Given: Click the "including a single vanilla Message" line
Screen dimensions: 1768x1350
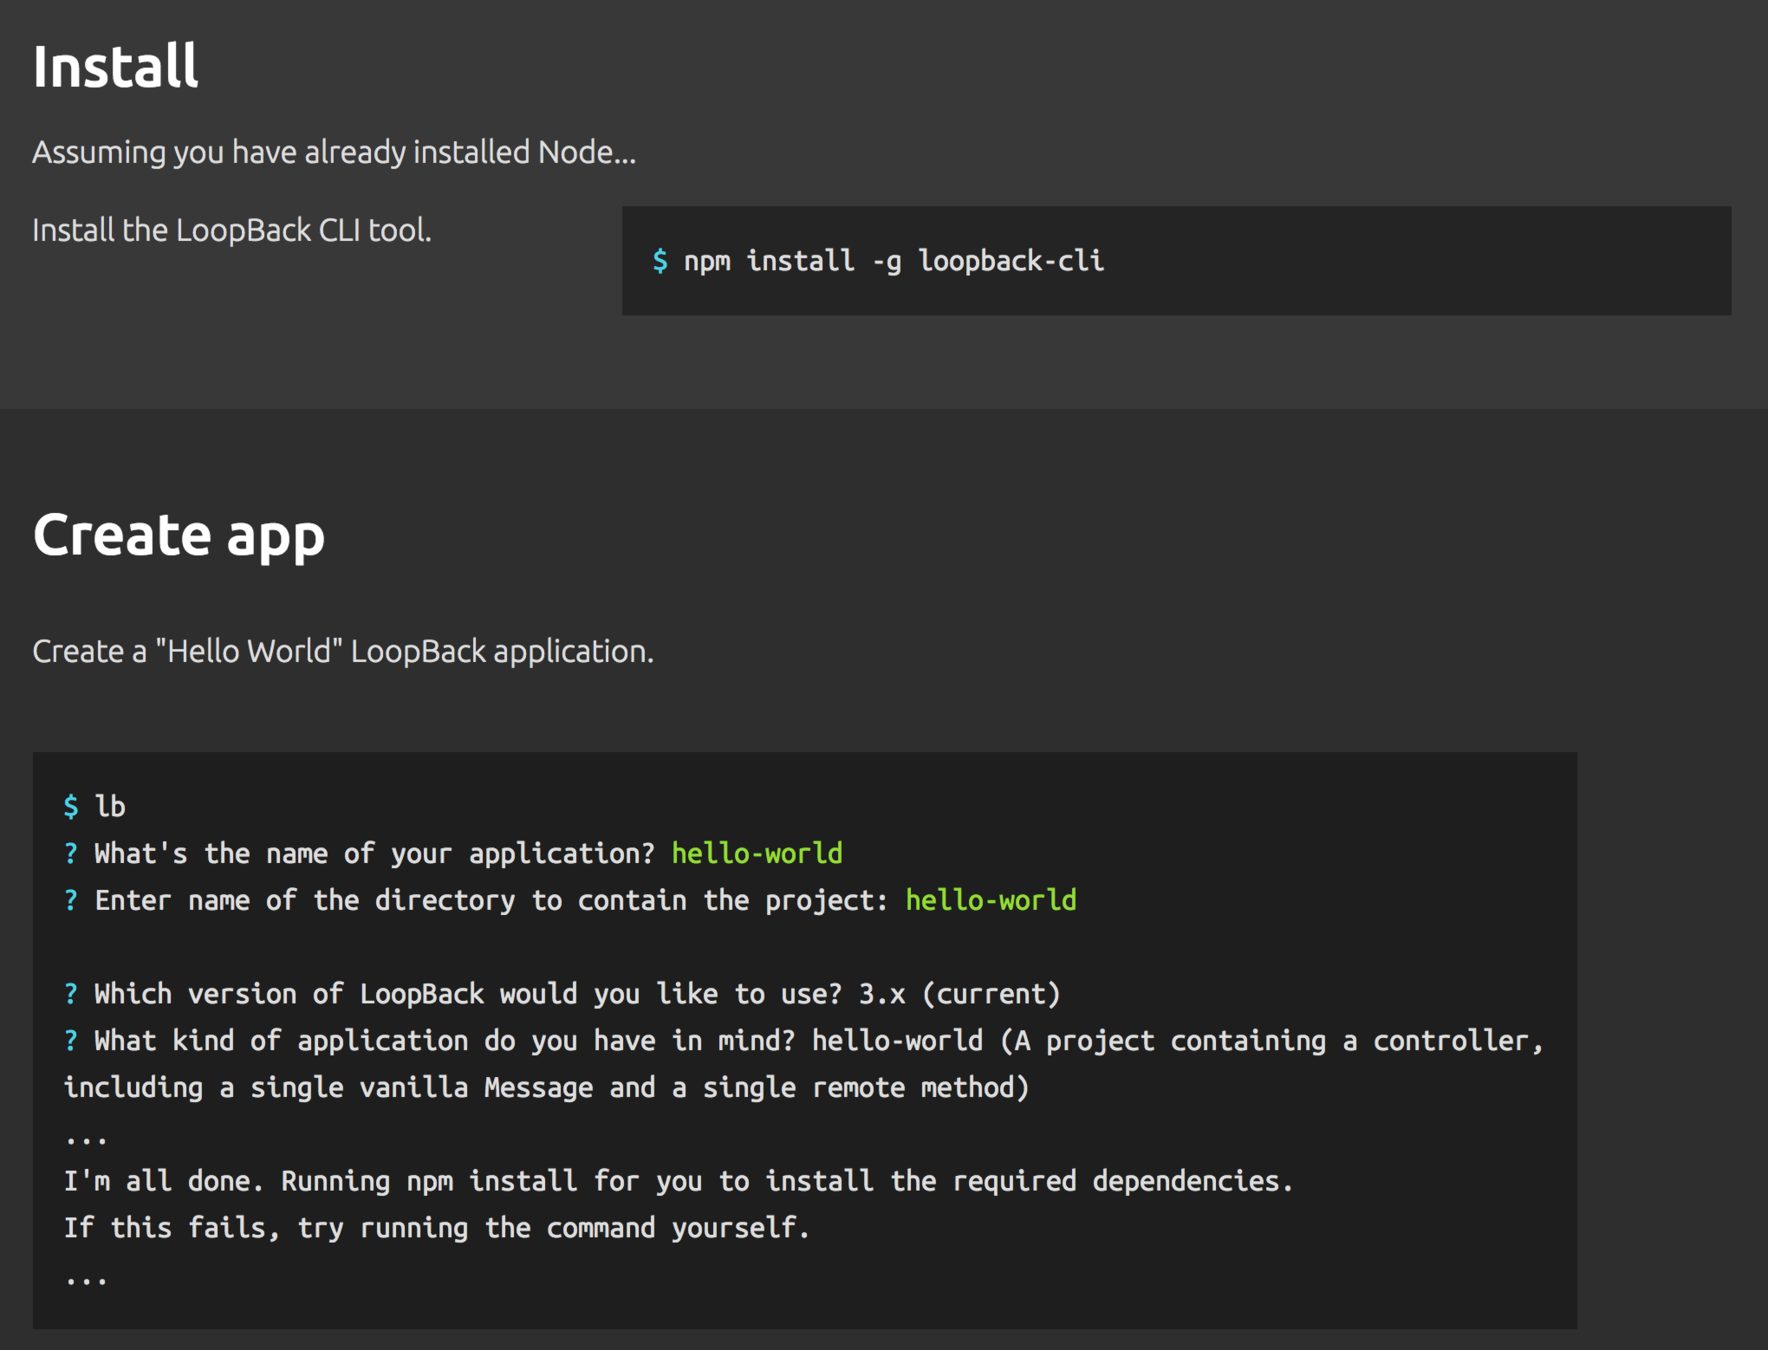Looking at the screenshot, I should coord(546,1087).
